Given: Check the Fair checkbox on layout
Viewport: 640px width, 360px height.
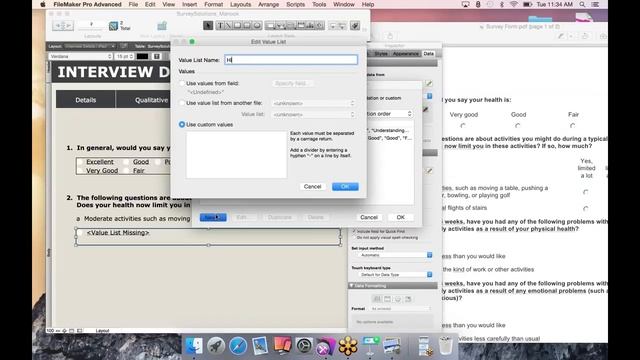Looking at the screenshot, I should [127, 171].
